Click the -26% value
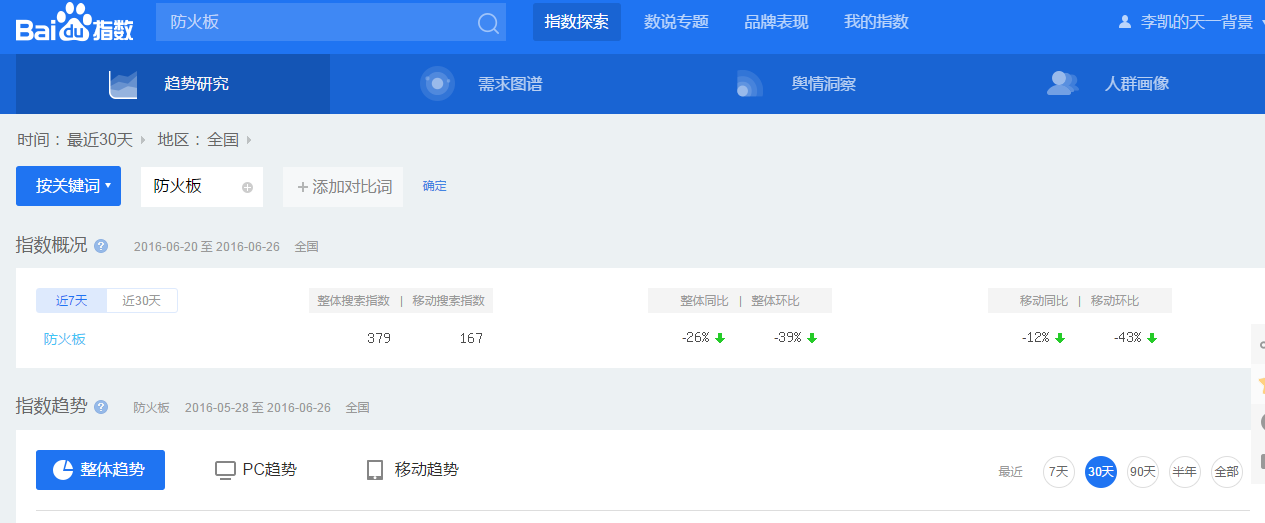The height and width of the screenshot is (523, 1265). pyautogui.click(x=695, y=338)
